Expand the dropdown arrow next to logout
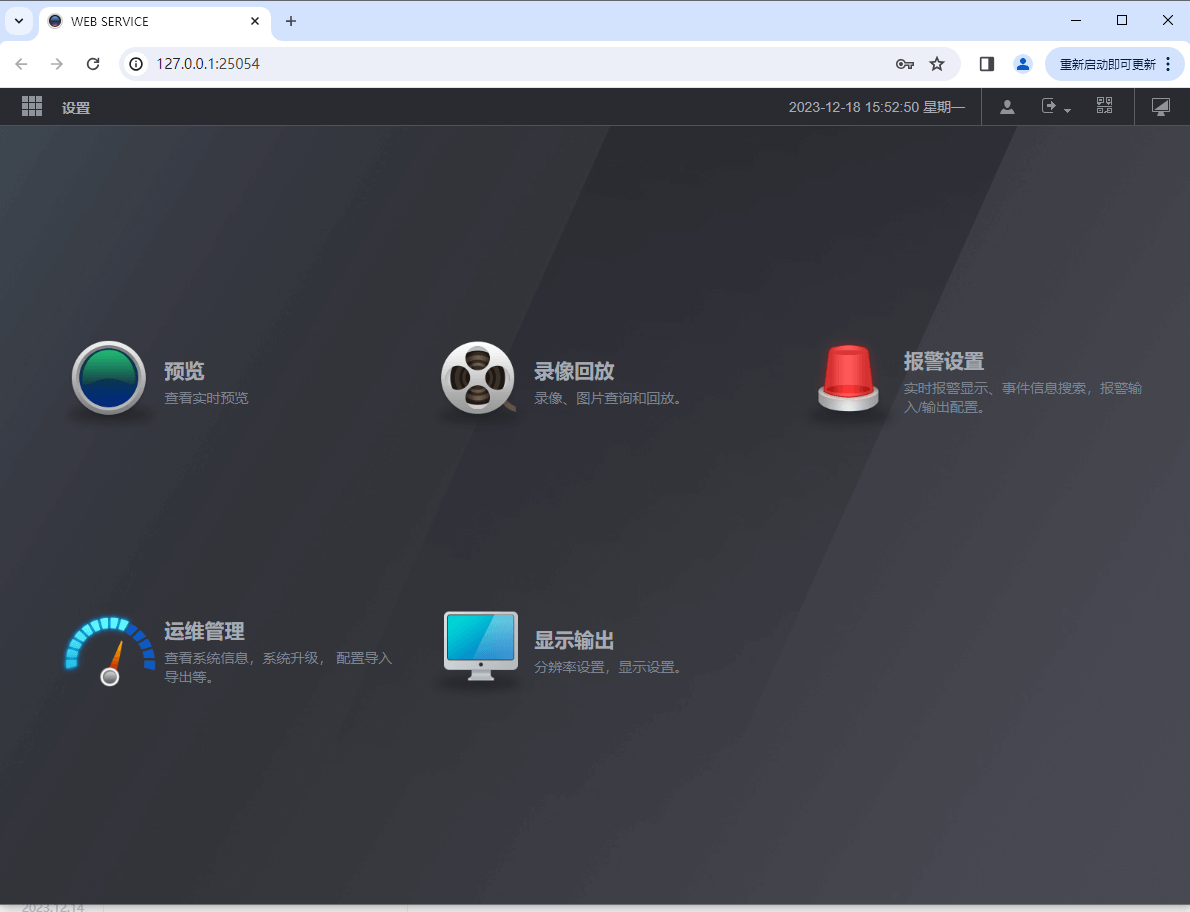The height and width of the screenshot is (912, 1190). pyautogui.click(x=1068, y=110)
